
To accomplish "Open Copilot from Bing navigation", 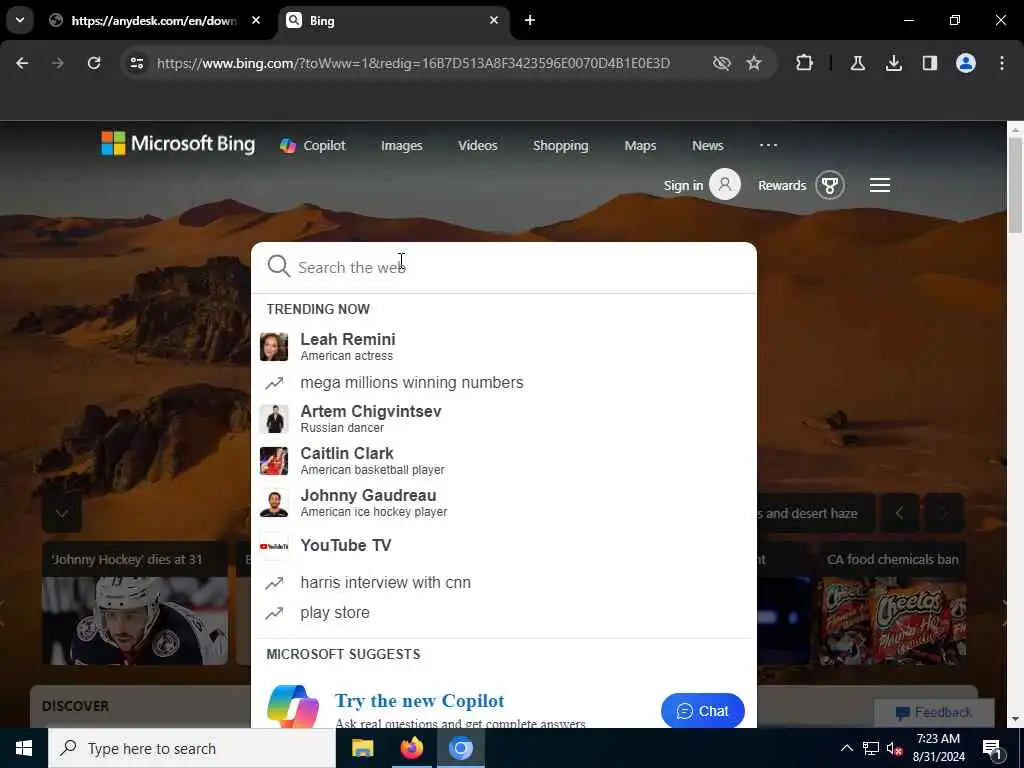I will click(313, 146).
